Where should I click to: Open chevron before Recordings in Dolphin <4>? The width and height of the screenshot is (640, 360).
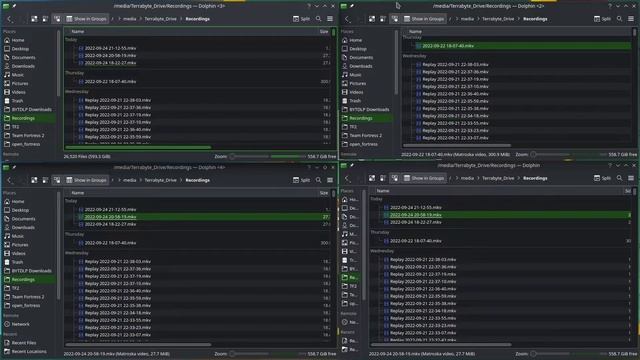181,180
